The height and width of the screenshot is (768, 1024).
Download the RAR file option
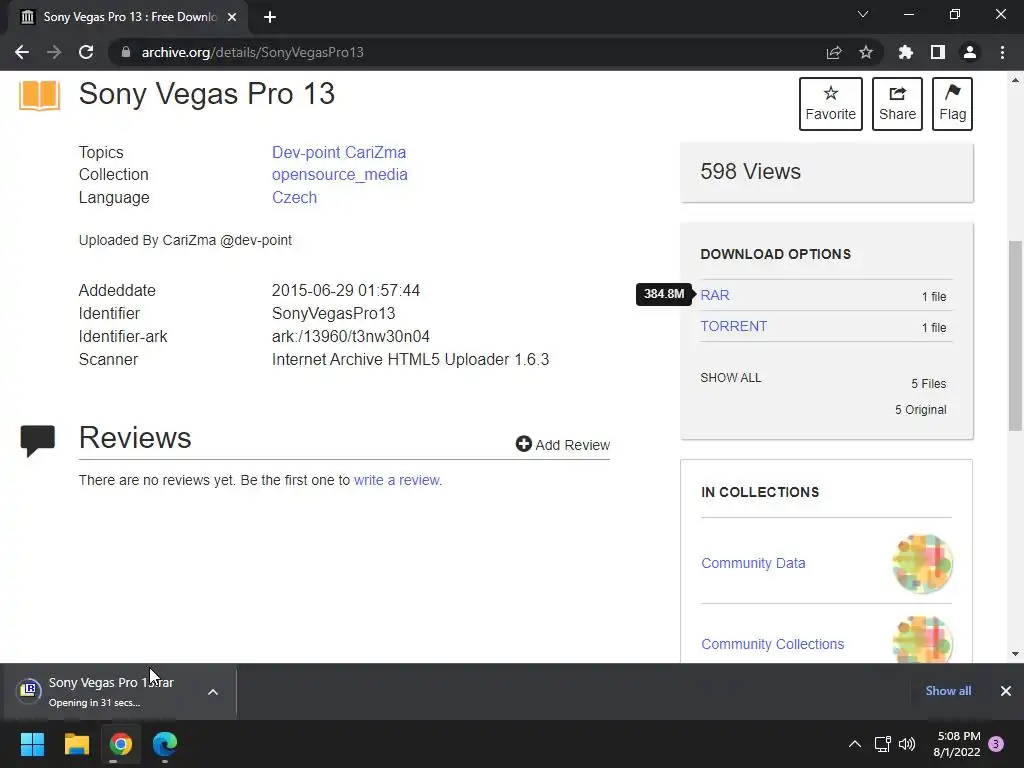coord(714,295)
